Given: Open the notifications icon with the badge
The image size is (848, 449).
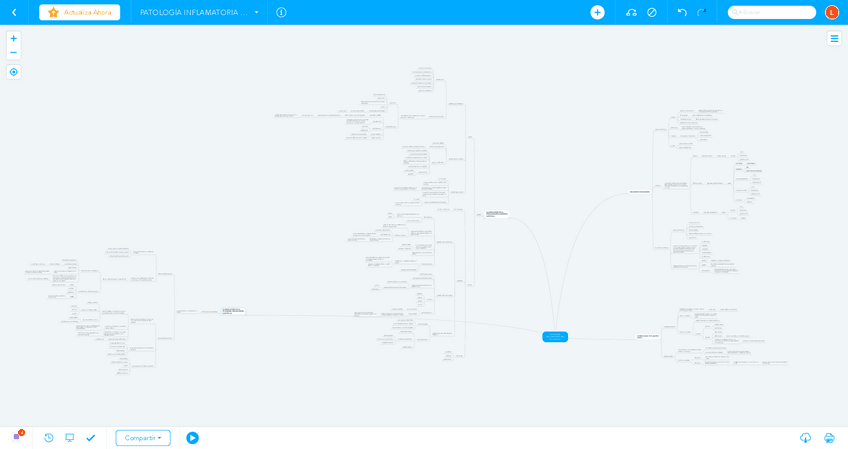Looking at the screenshot, I should 17,437.
